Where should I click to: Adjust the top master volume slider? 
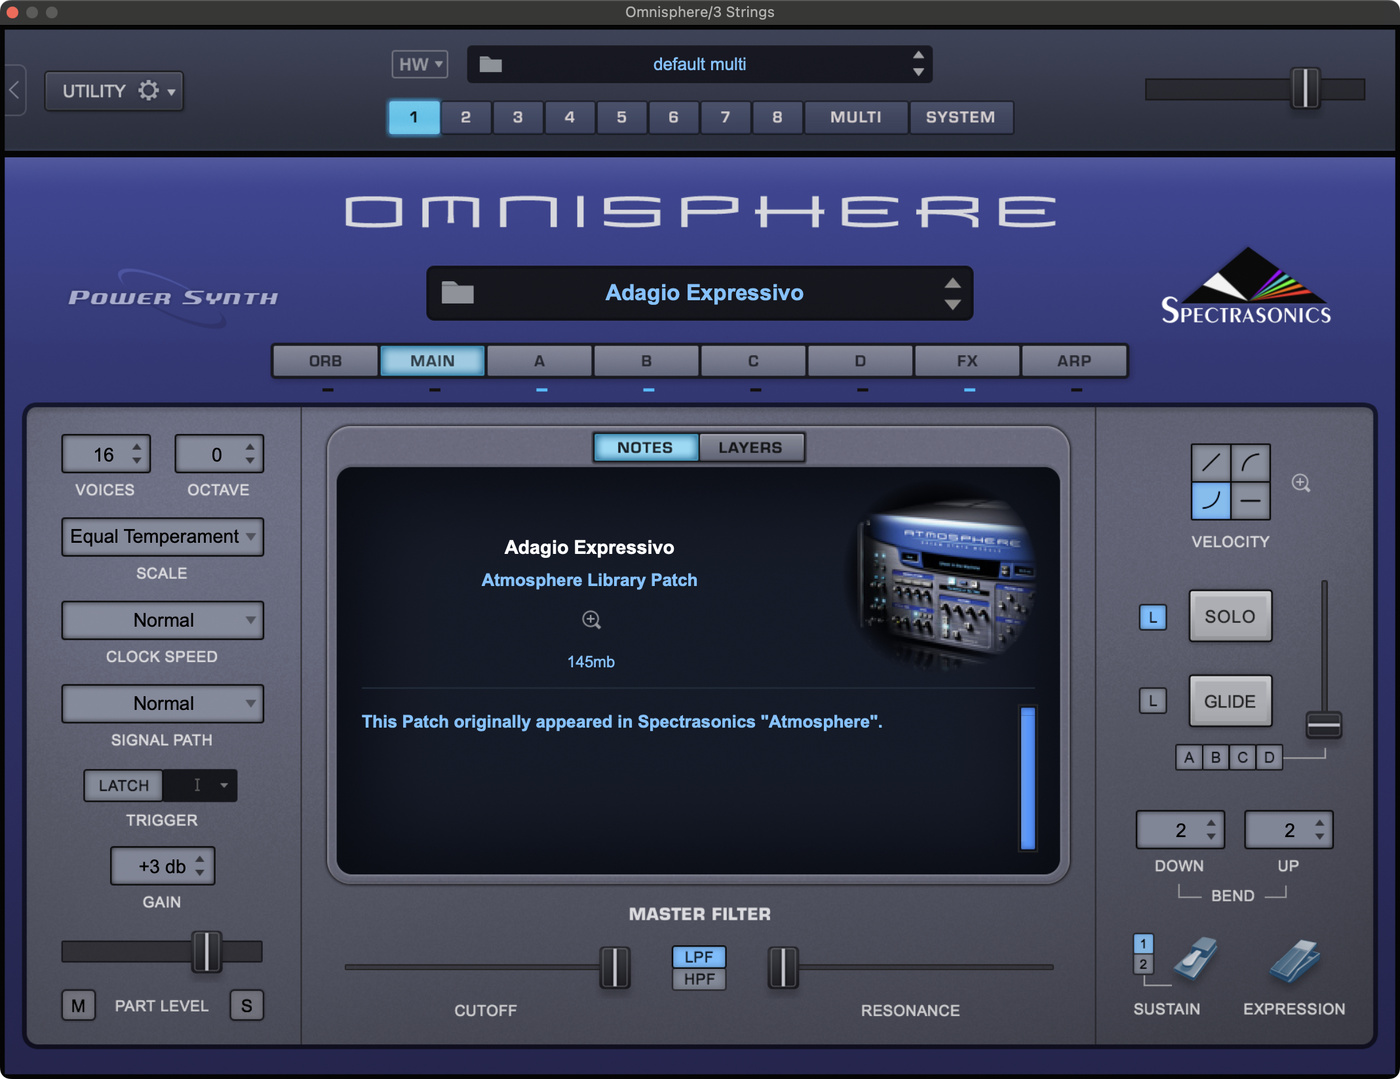1305,88
